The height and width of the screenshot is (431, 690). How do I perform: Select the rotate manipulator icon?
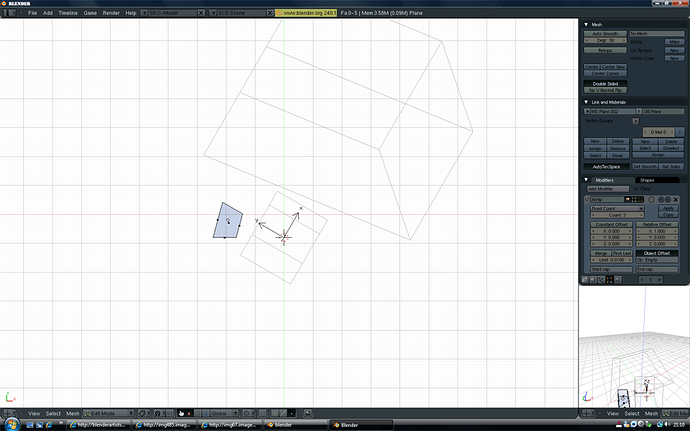pos(198,413)
